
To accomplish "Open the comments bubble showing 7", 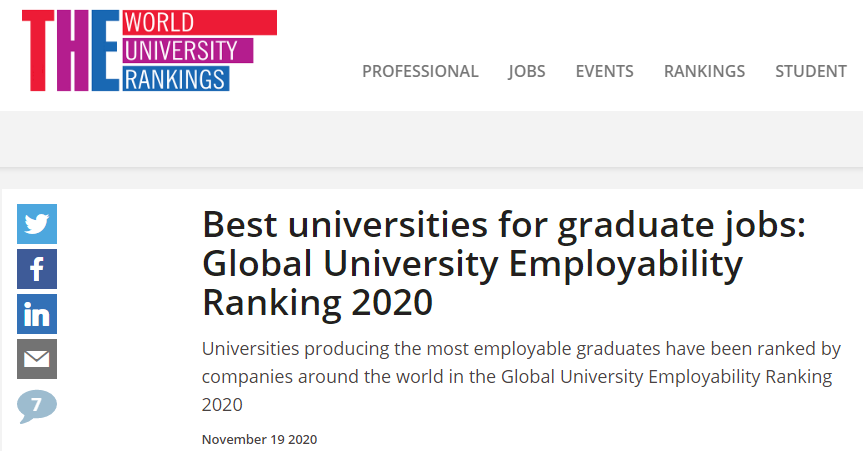I will coord(37,406).
